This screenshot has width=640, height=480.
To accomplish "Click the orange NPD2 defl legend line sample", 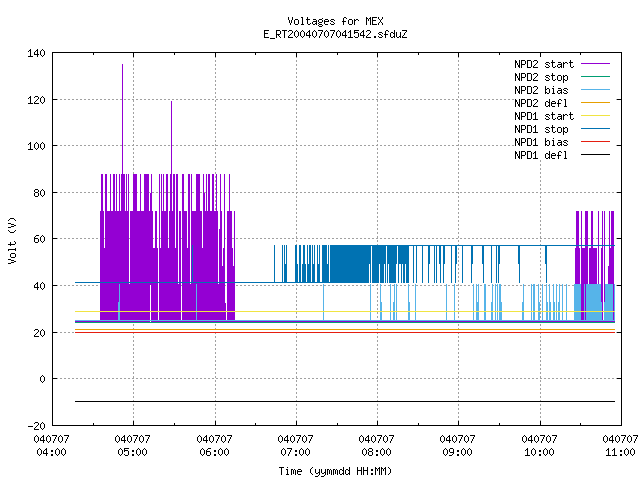I will click(x=595, y=102).
